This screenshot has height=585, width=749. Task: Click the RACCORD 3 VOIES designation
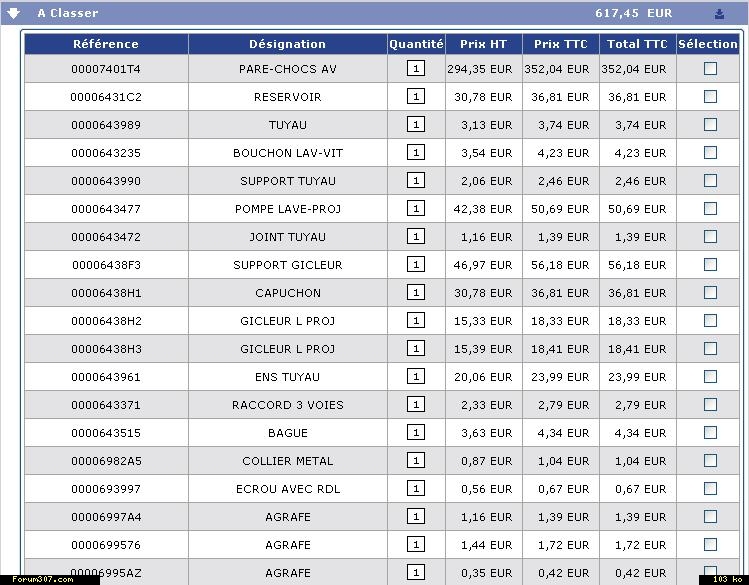pyautogui.click(x=288, y=405)
